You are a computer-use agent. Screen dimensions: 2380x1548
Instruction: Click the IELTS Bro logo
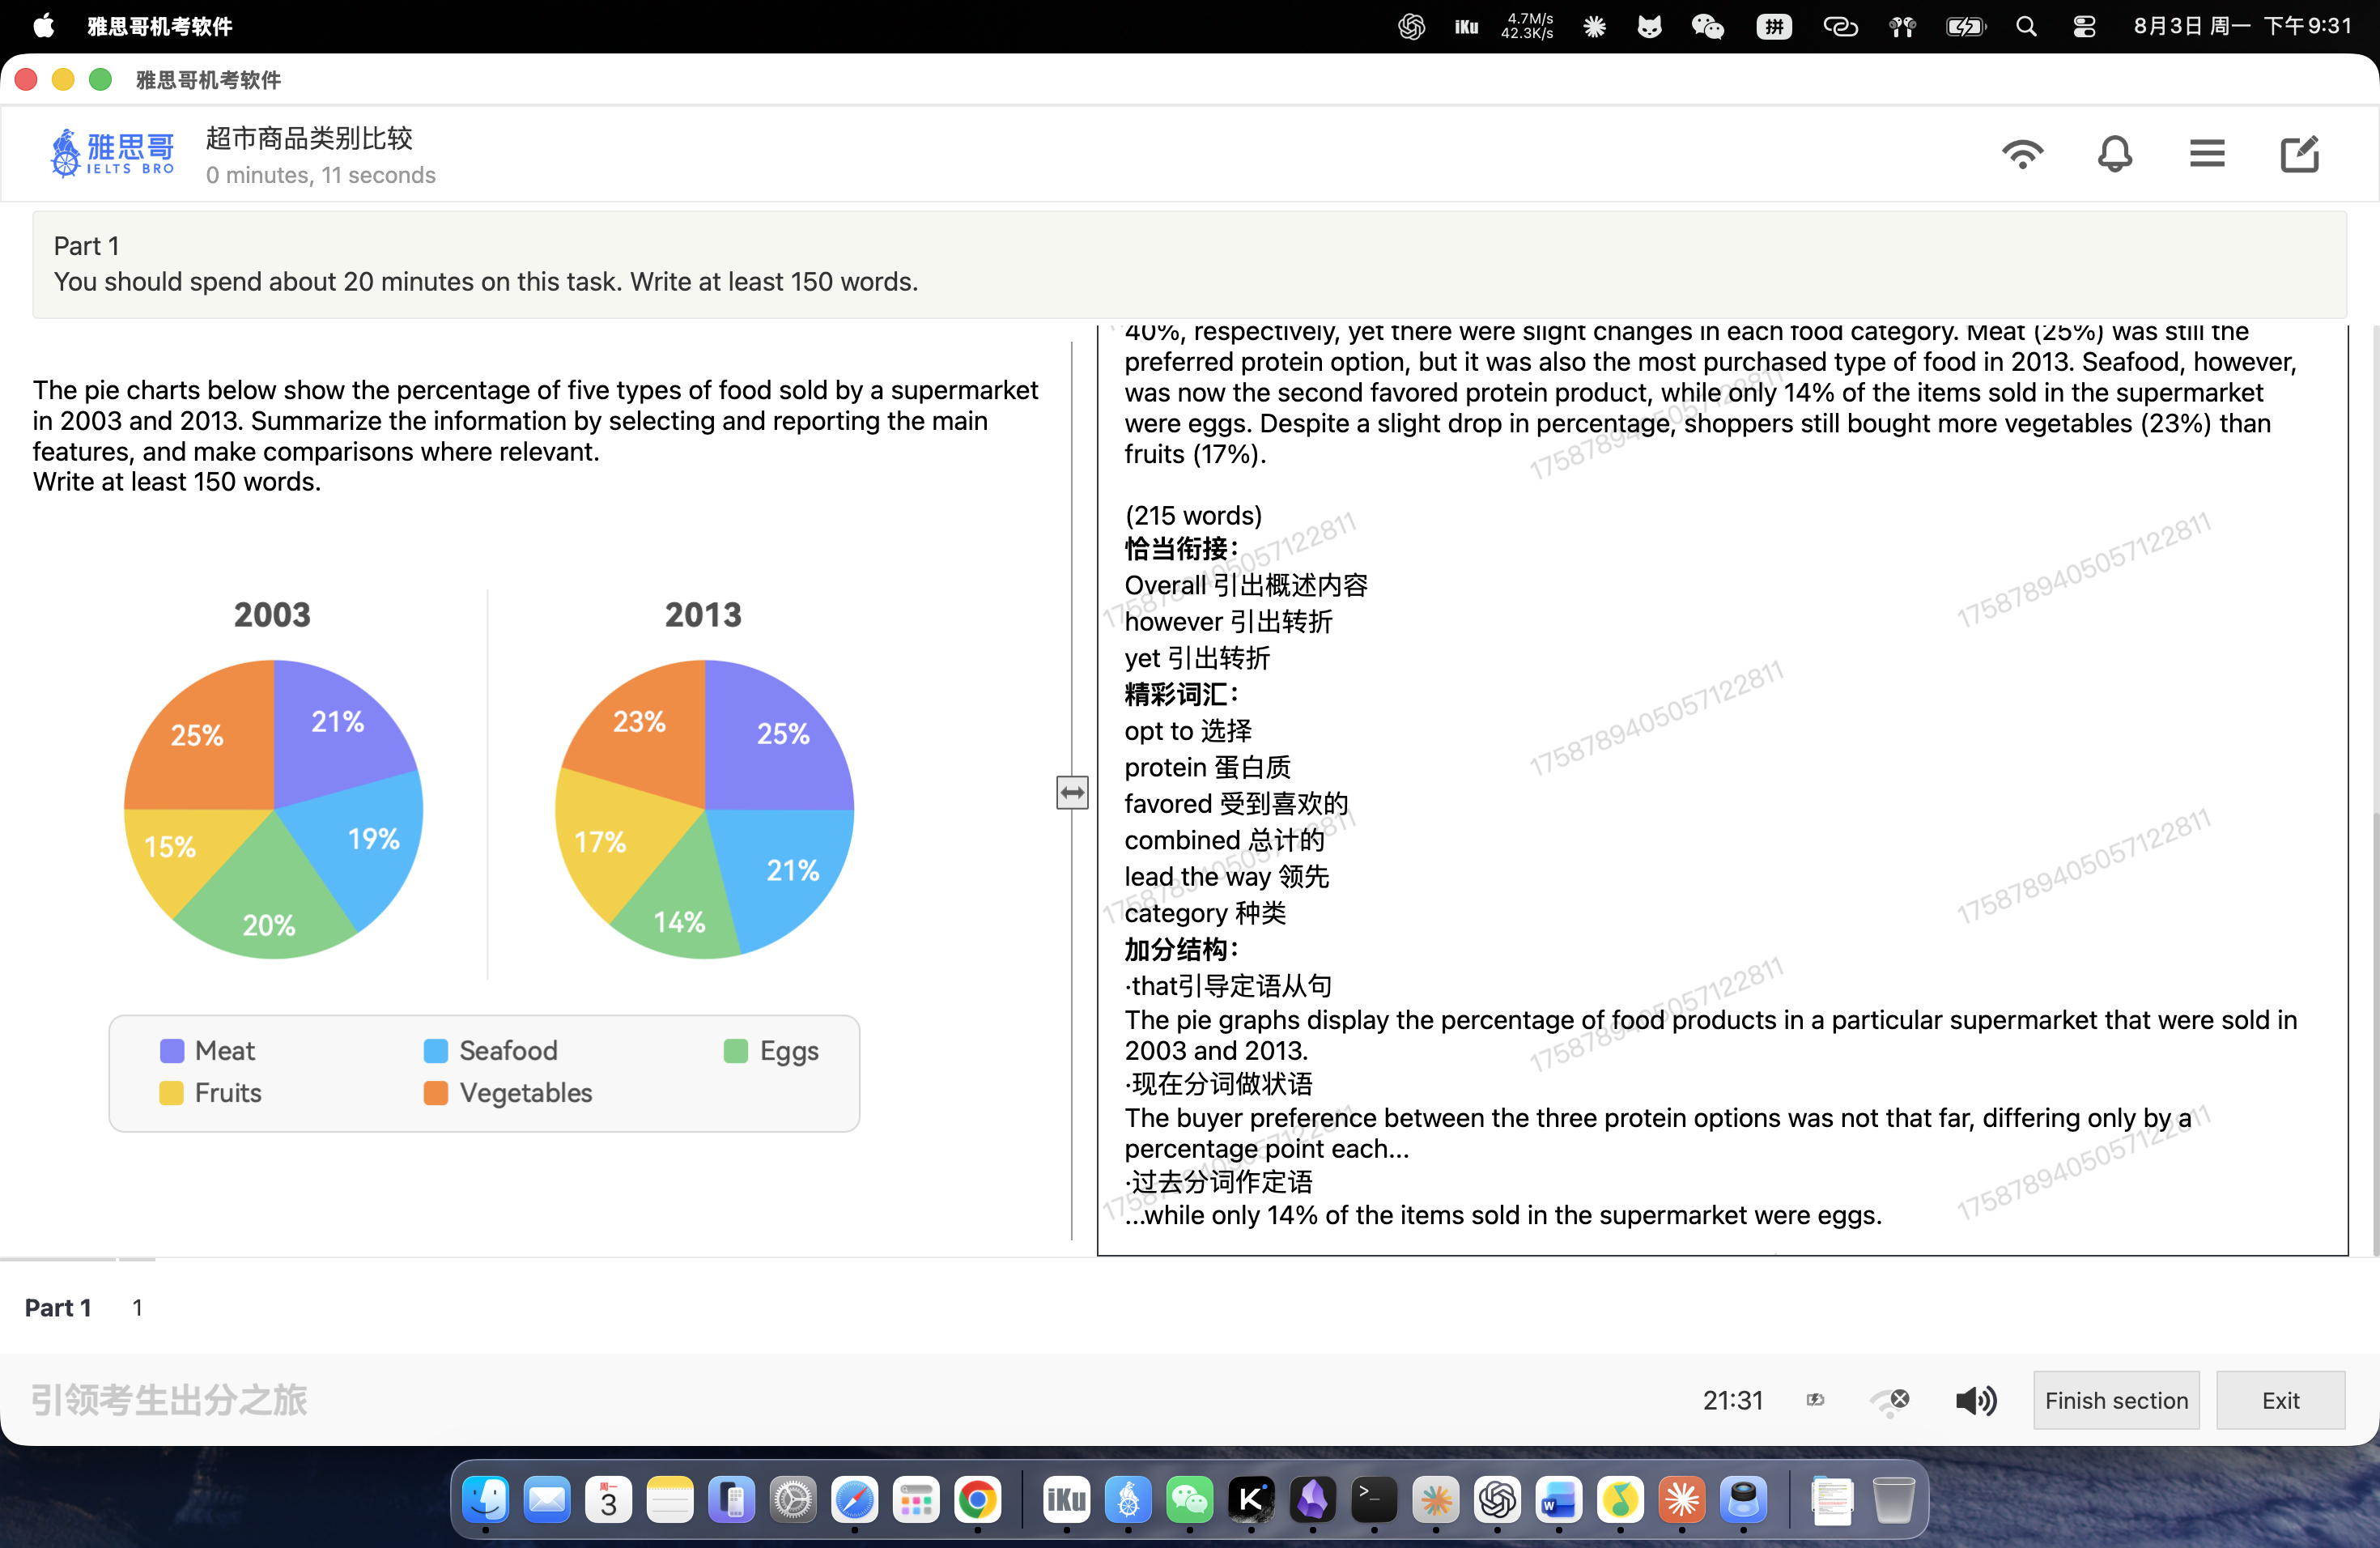[112, 154]
